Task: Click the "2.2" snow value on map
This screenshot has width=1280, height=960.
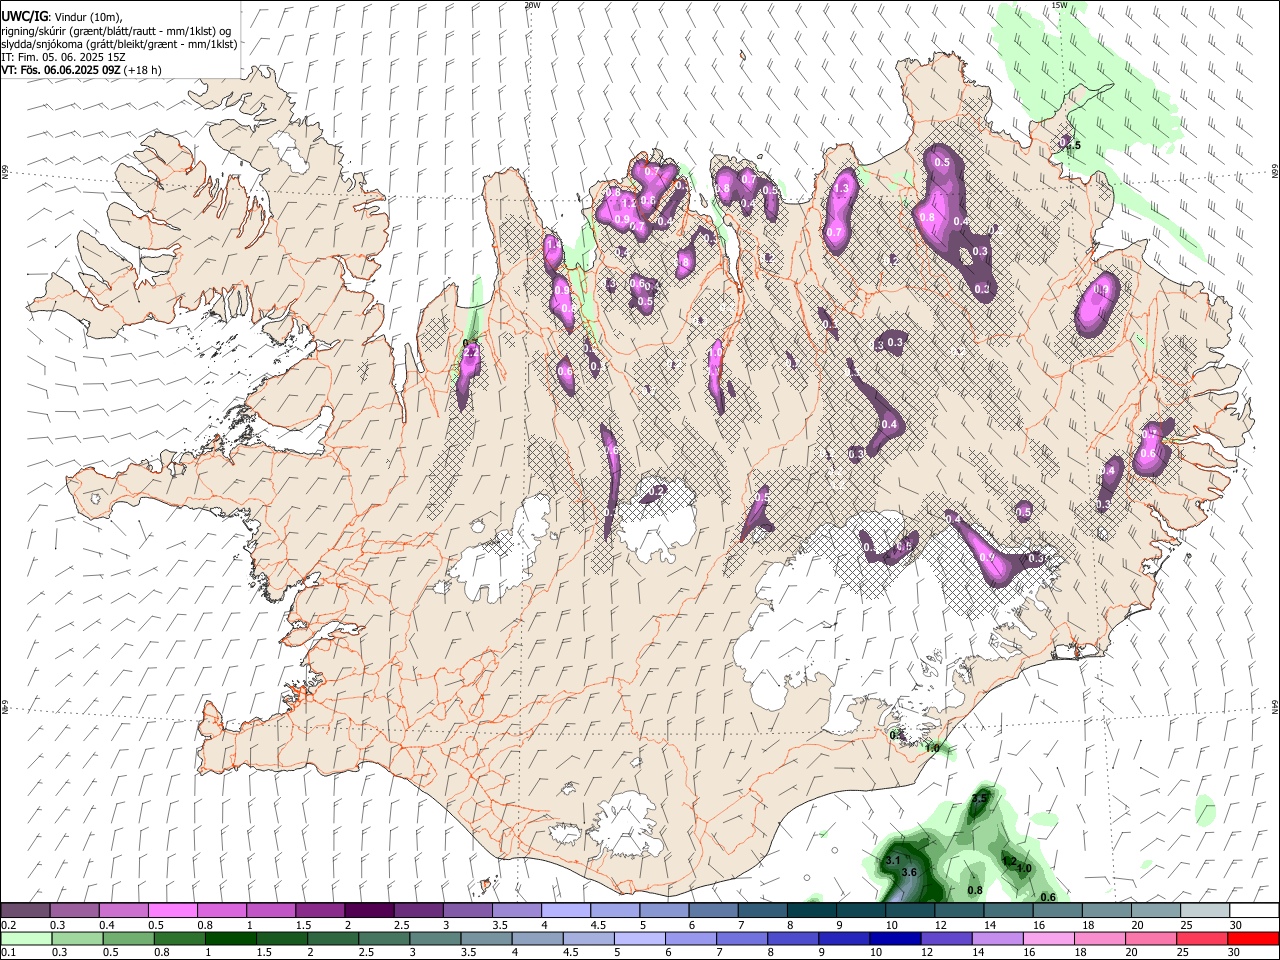Action: 469,353
